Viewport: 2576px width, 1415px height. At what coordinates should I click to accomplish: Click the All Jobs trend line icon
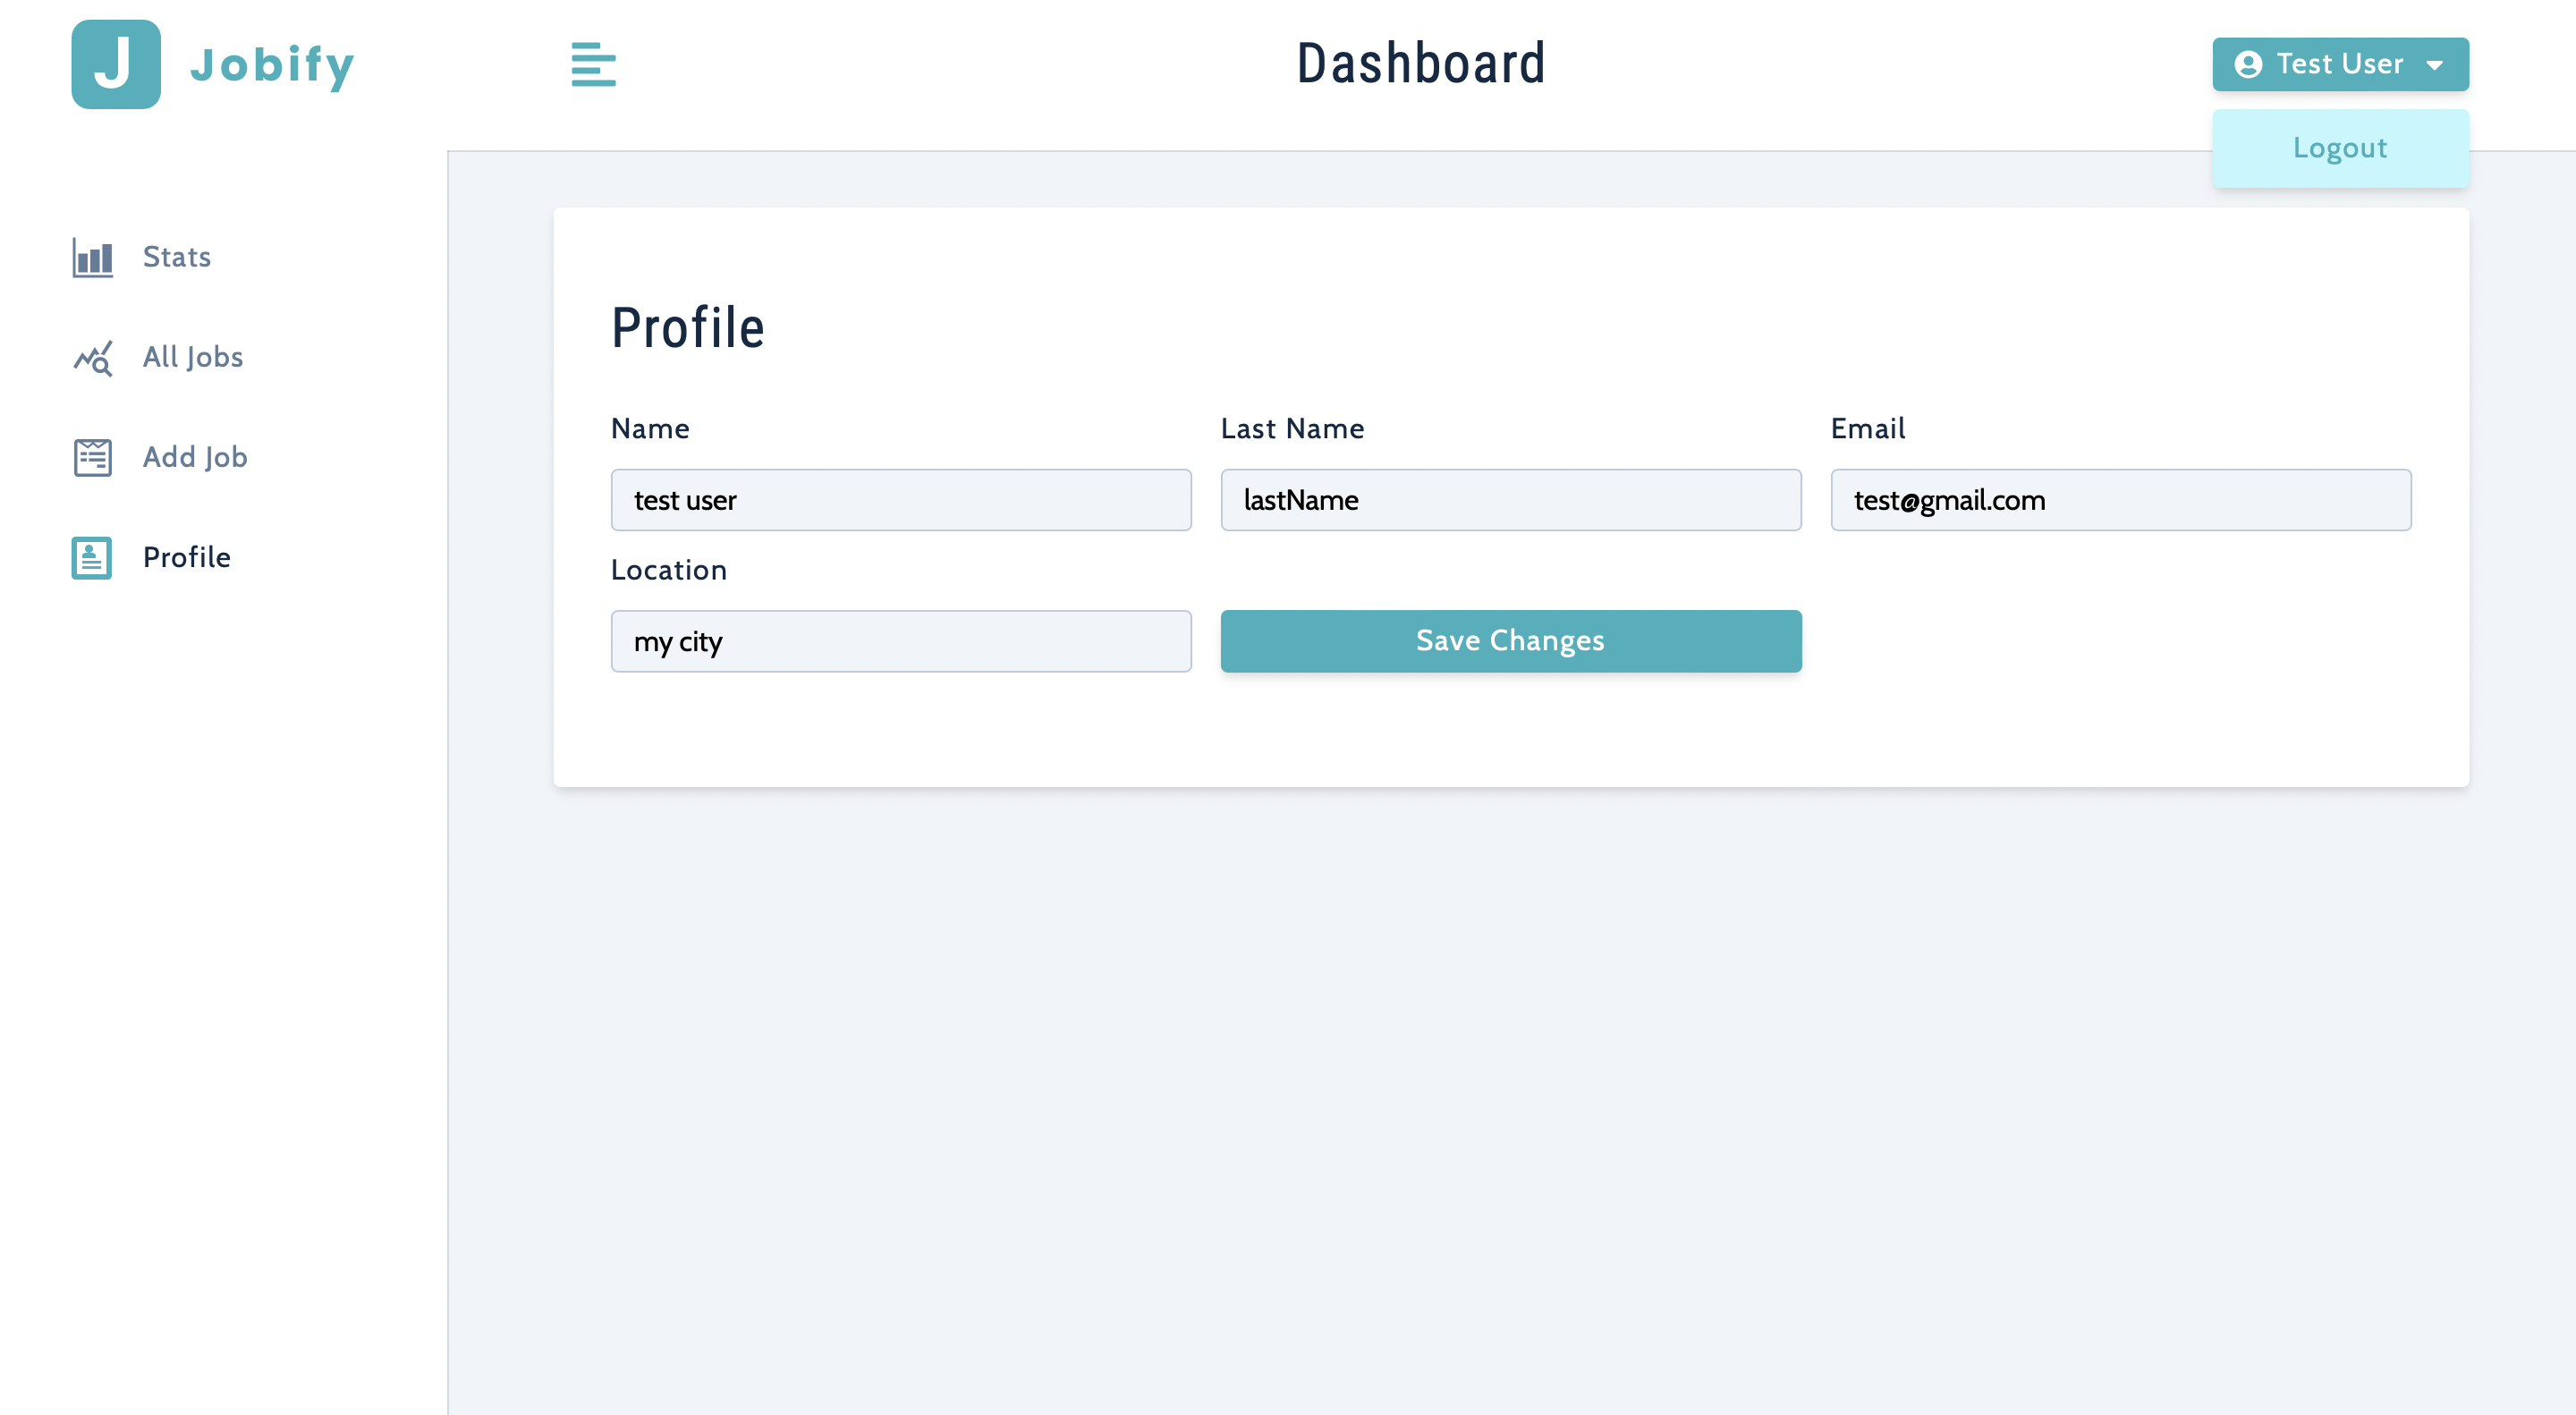pos(92,357)
